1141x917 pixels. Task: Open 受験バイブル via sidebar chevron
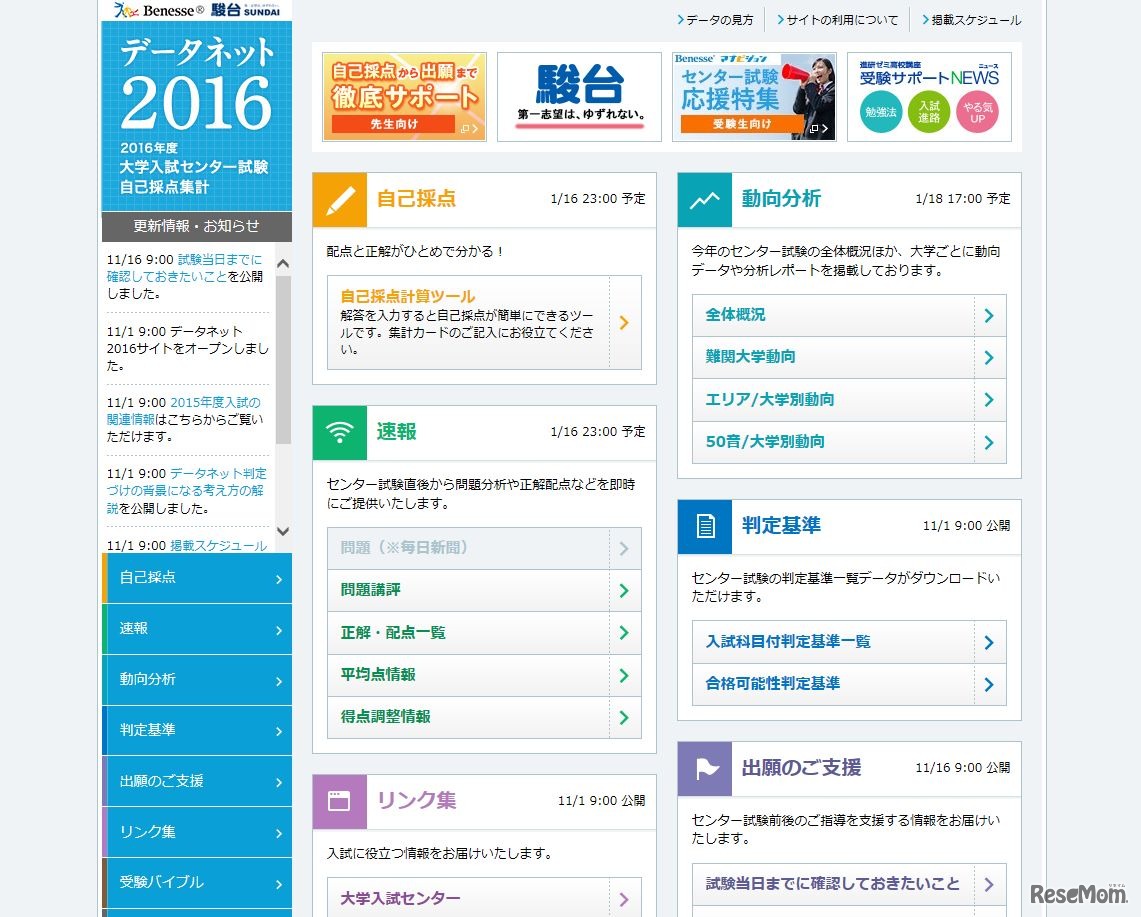tap(281, 883)
